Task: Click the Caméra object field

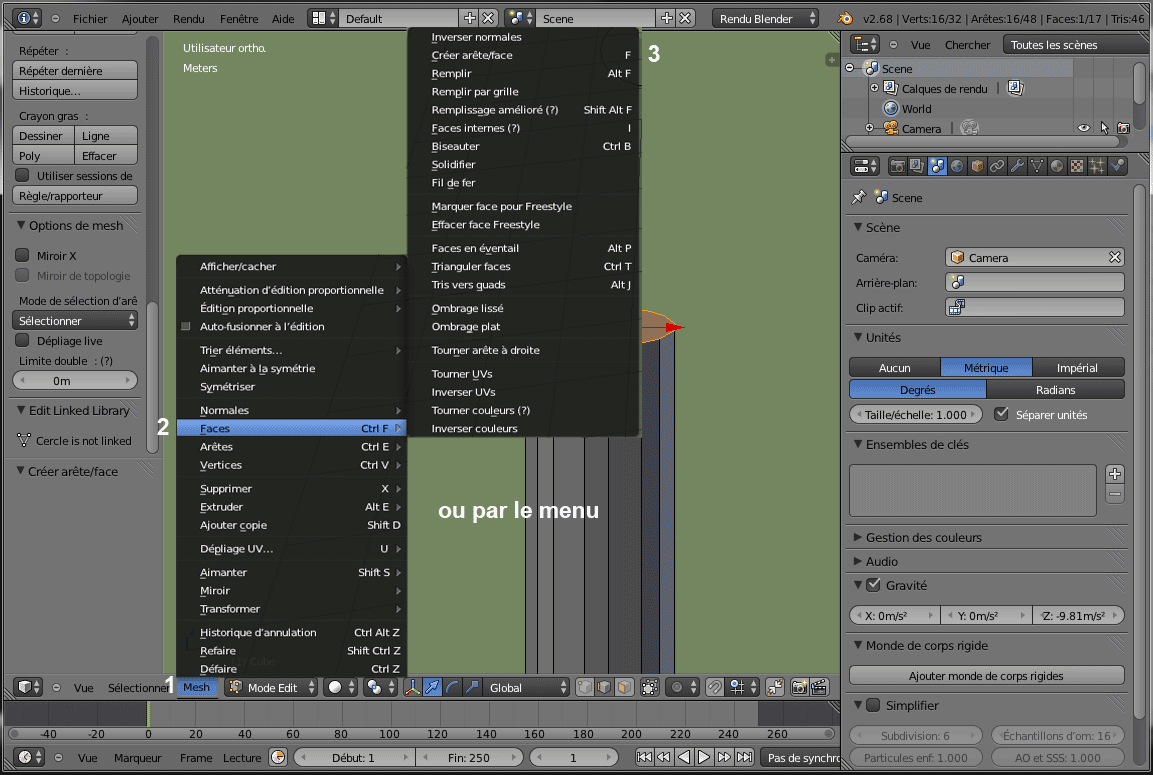Action: [1035, 257]
